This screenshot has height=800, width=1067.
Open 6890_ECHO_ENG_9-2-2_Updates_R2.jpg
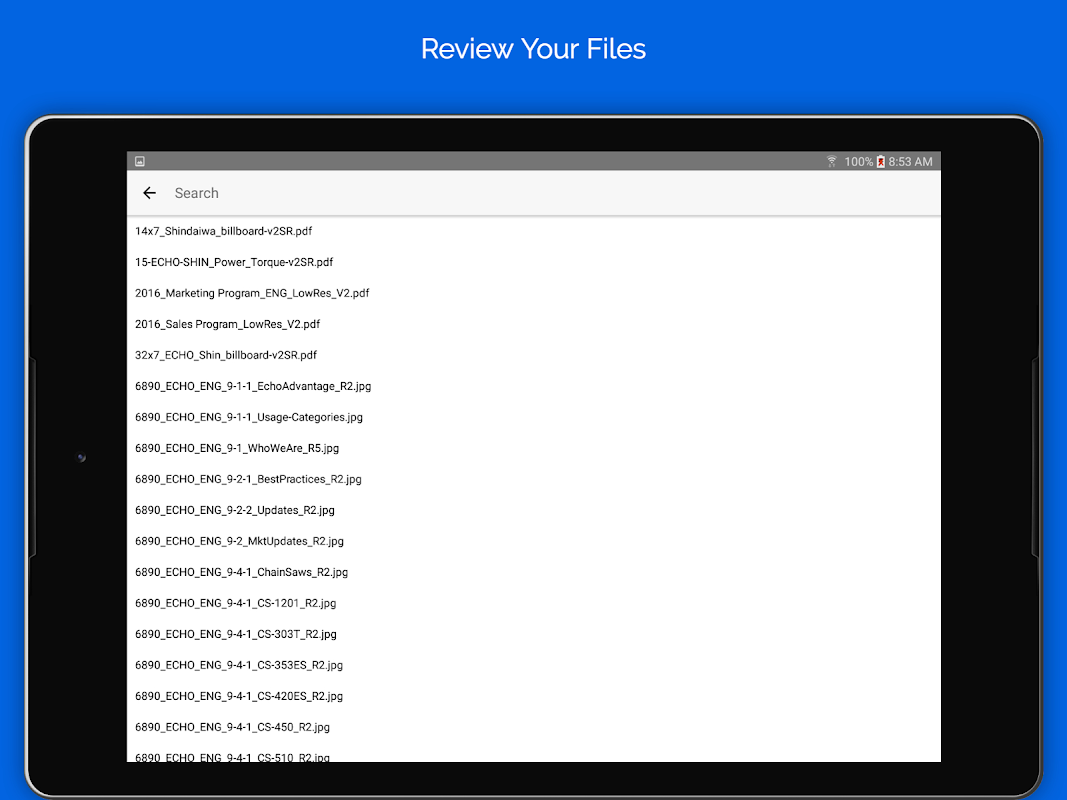coord(534,510)
